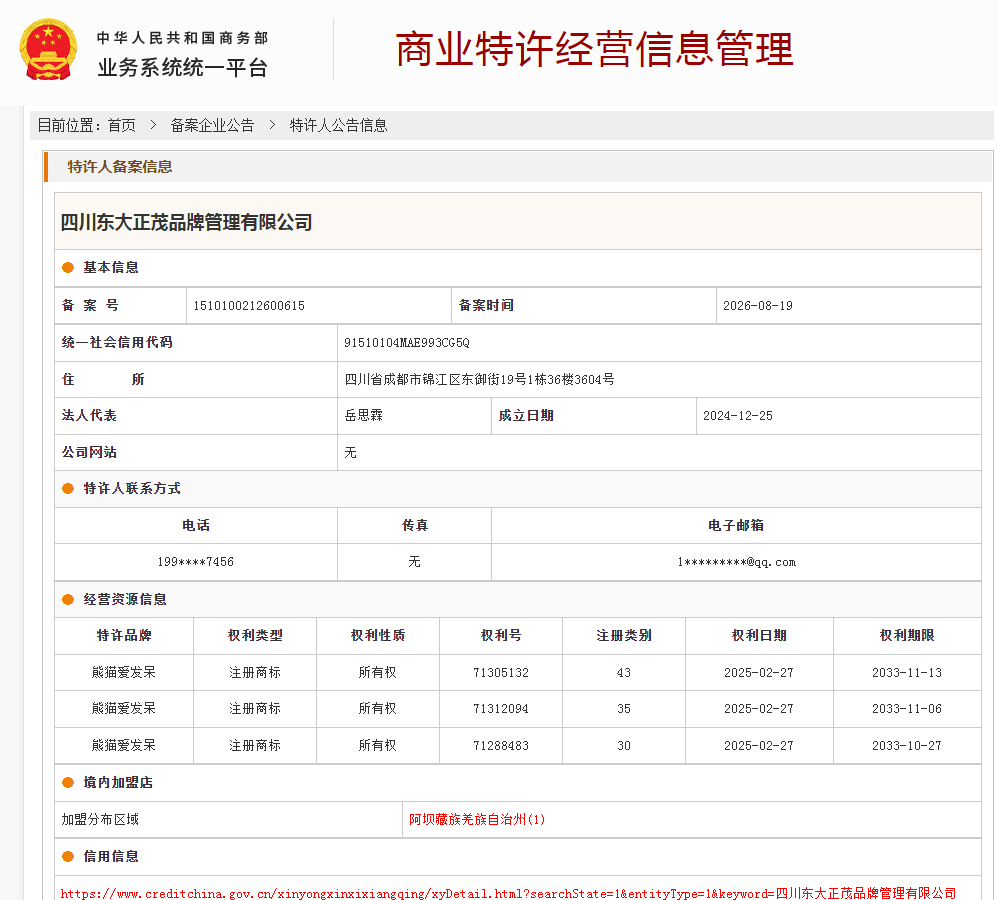Viewport: 998px width, 900px height.
Task: Click 特许人联系方式 section header
Action: [x=132, y=488]
